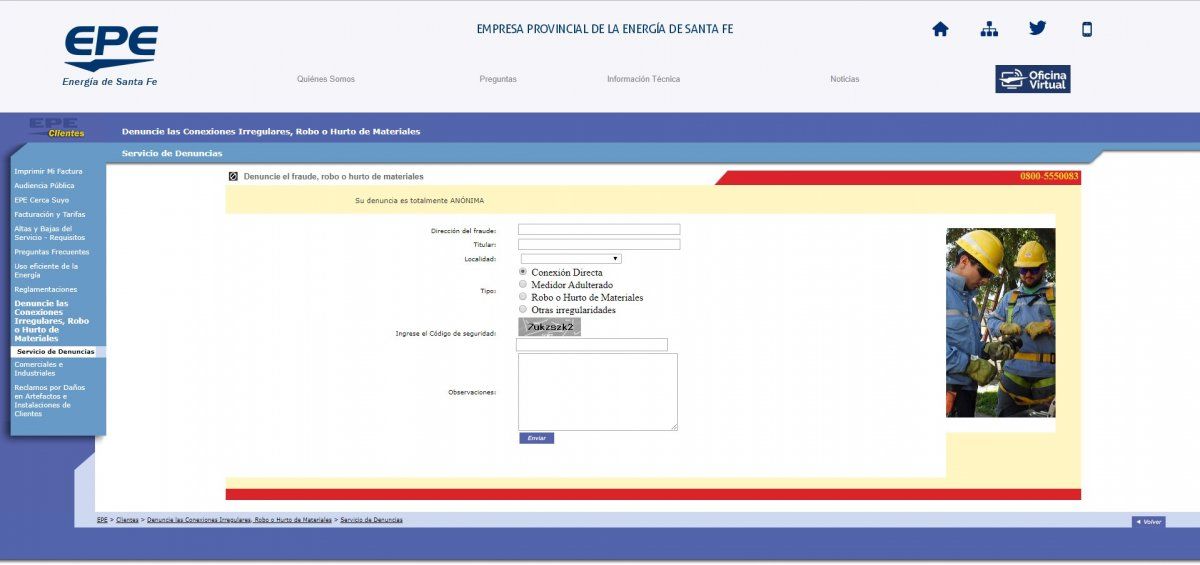Select the Conexión Directa radio option
The width and height of the screenshot is (1200, 565).
[523, 272]
